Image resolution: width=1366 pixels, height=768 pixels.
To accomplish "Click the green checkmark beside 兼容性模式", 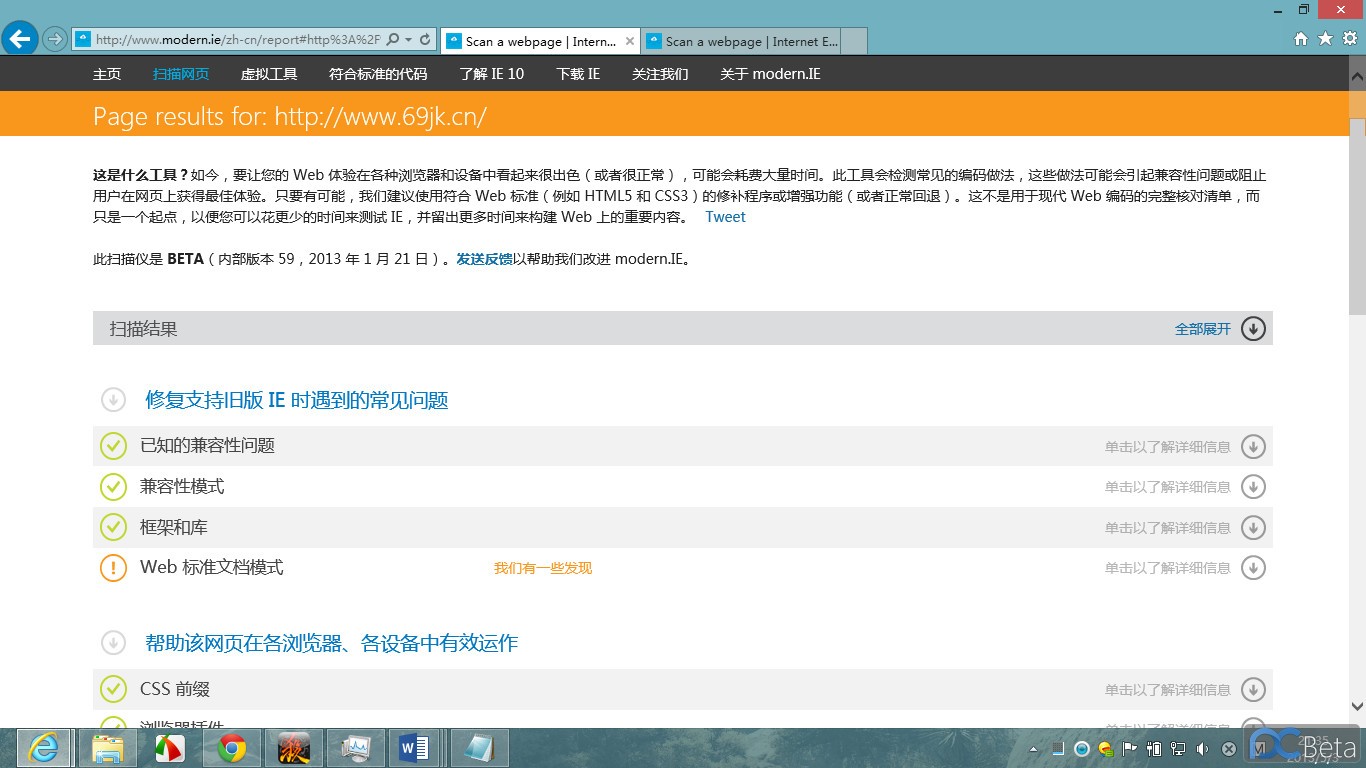I will (x=113, y=487).
